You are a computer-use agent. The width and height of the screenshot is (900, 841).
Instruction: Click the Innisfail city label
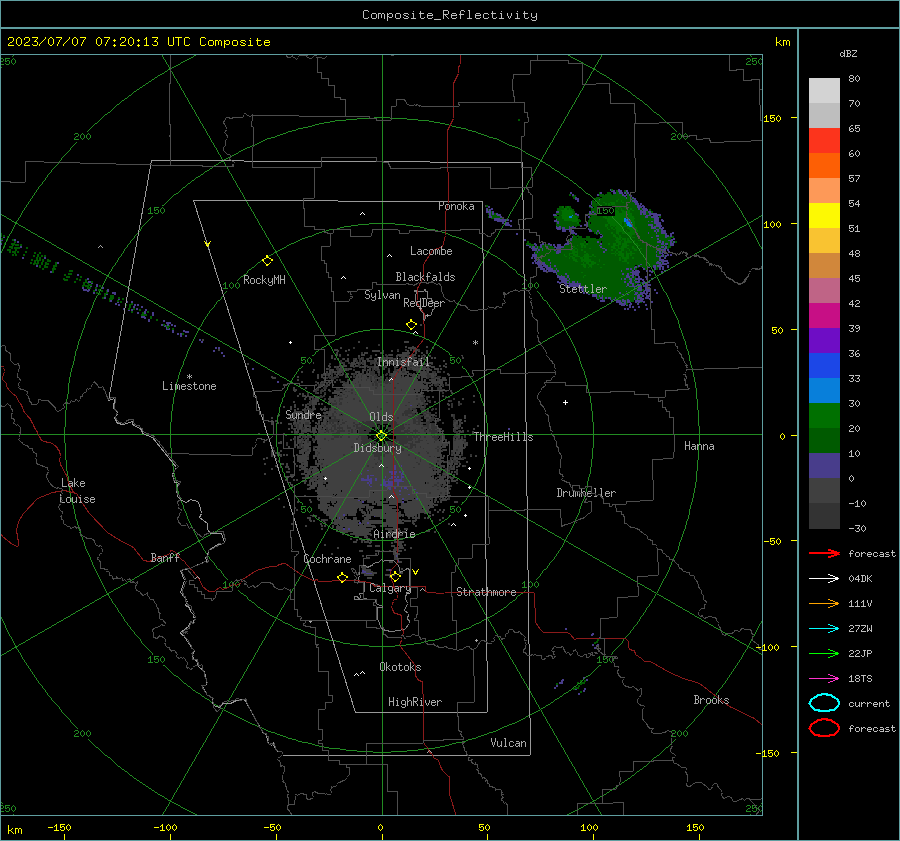pos(403,362)
